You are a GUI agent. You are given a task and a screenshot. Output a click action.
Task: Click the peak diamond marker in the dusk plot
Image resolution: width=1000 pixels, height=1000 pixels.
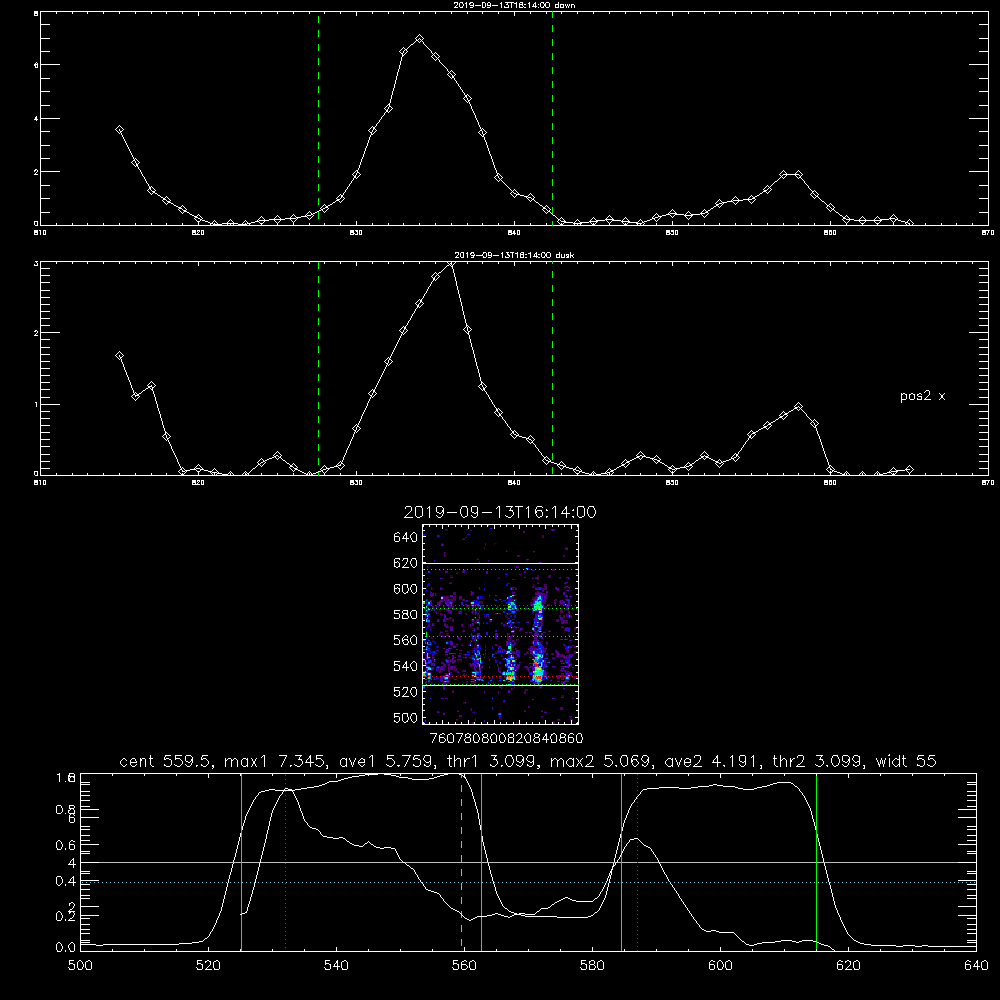pos(452,263)
